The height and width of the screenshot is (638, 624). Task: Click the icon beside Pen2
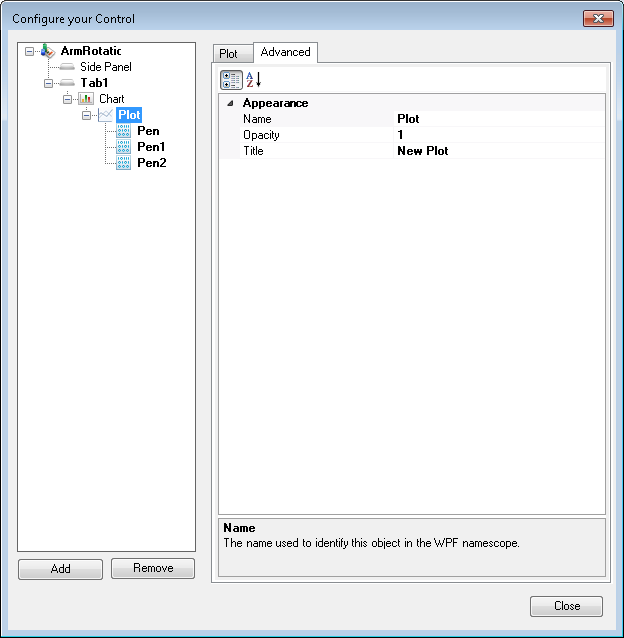click(x=124, y=163)
